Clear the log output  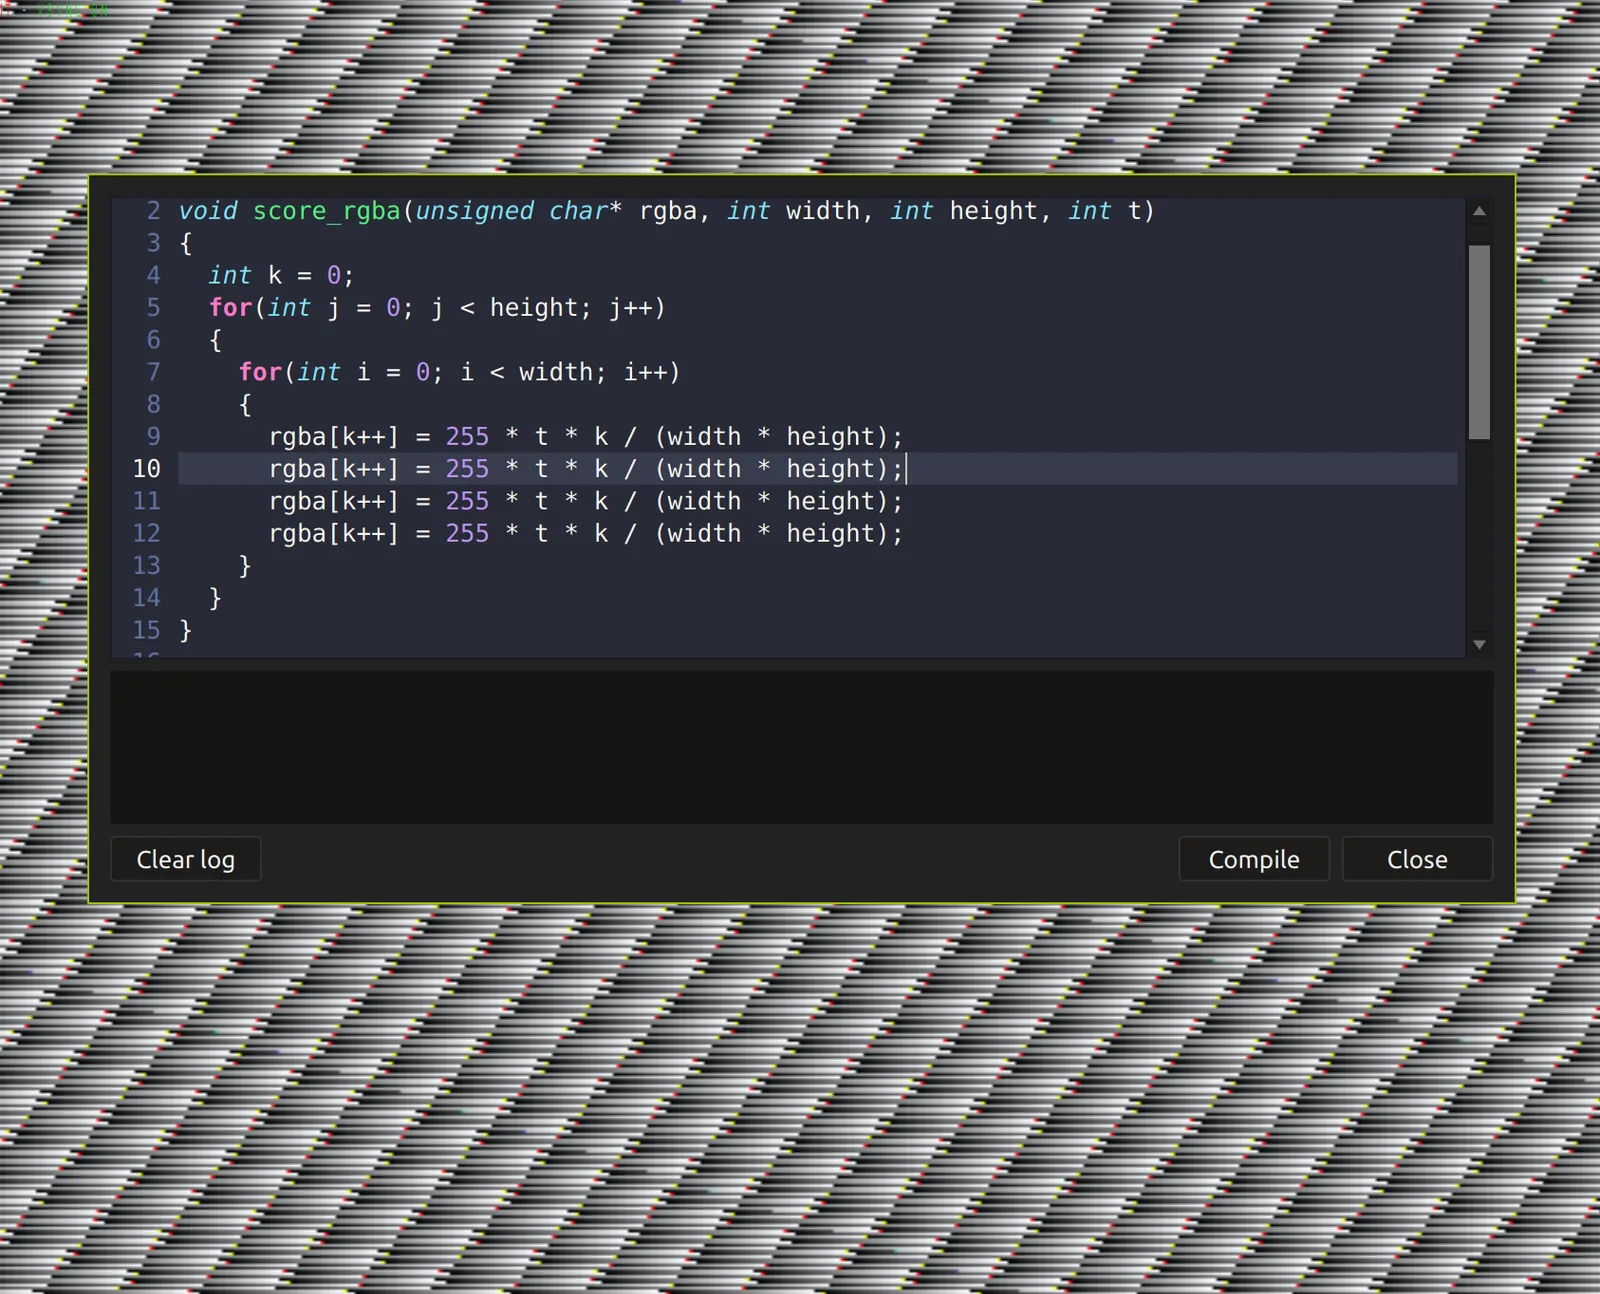click(x=186, y=859)
